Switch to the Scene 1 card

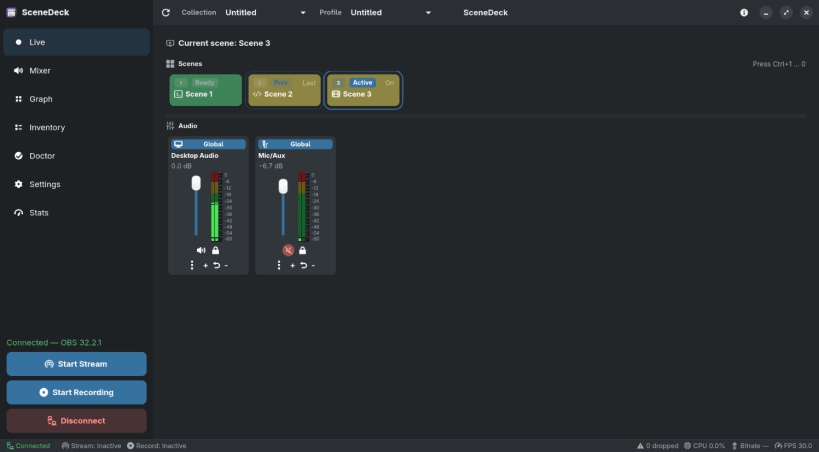pyautogui.click(x=206, y=90)
